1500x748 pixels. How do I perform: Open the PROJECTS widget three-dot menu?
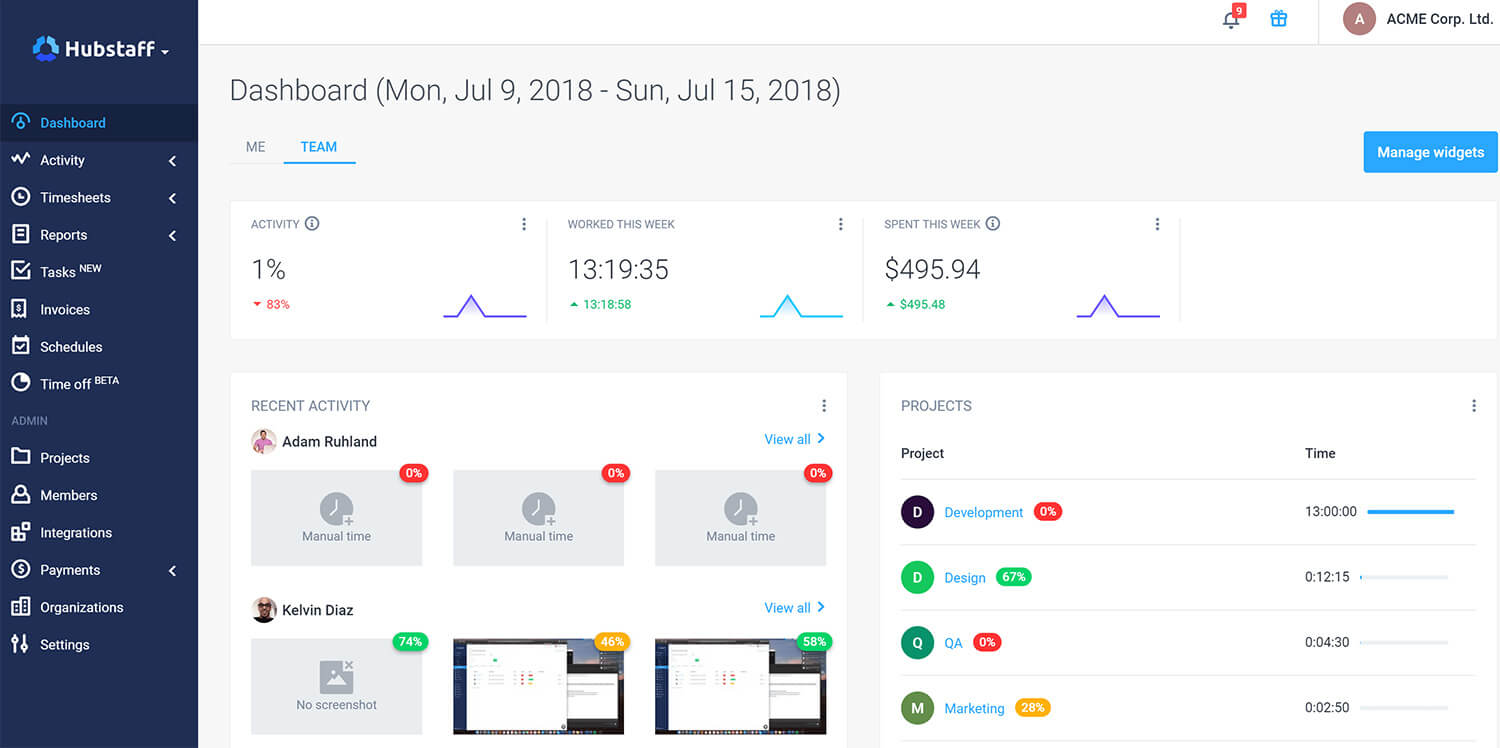click(x=1474, y=405)
